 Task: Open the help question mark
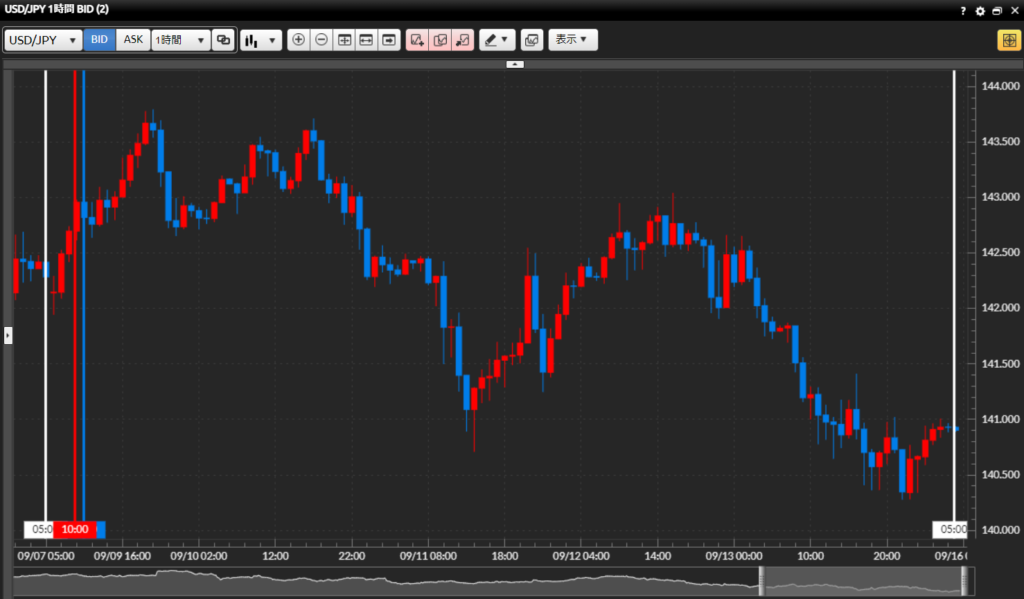click(x=963, y=10)
